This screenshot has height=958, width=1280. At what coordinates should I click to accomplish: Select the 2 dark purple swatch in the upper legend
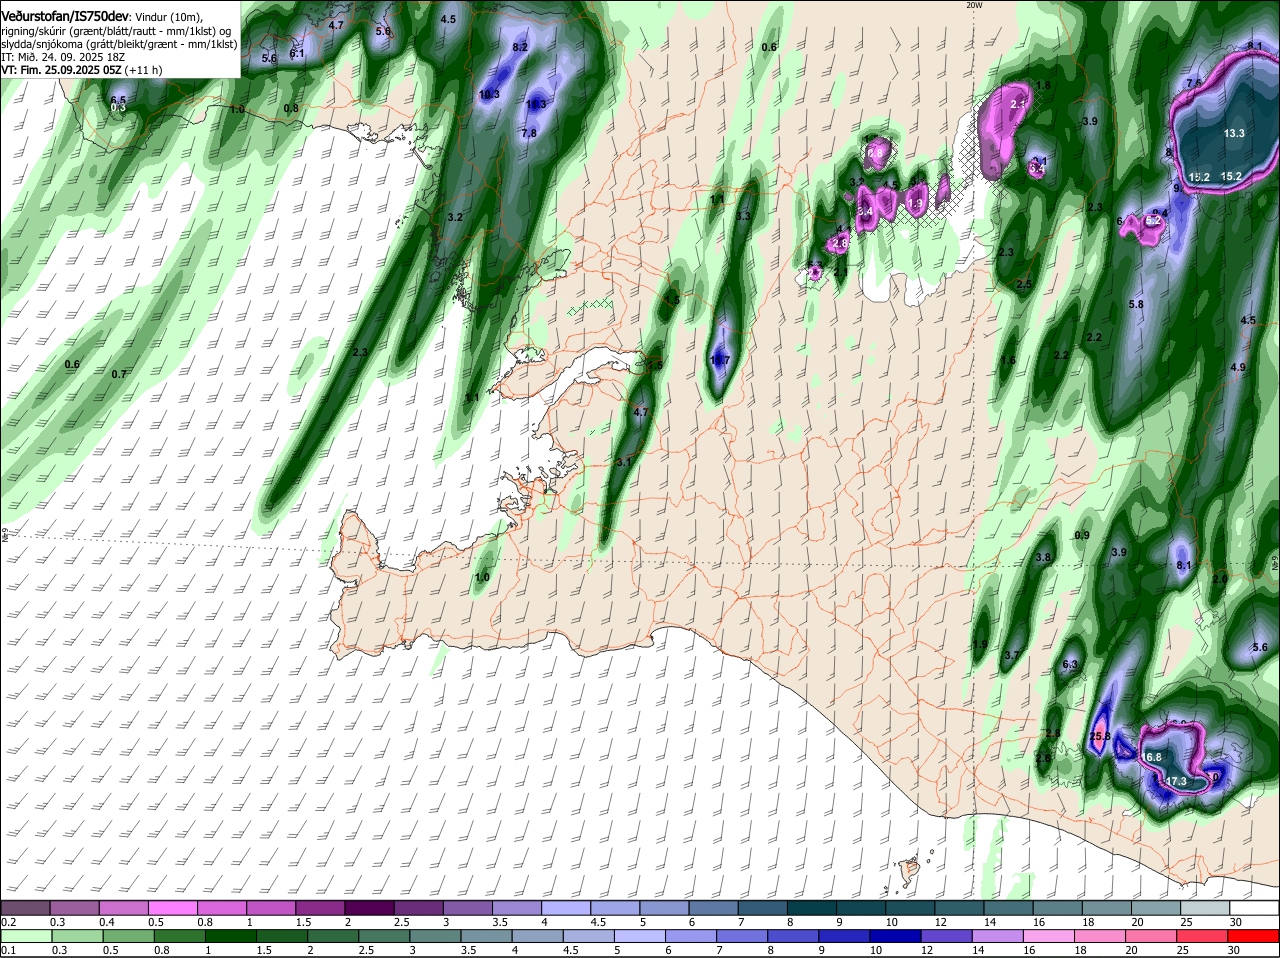point(370,907)
